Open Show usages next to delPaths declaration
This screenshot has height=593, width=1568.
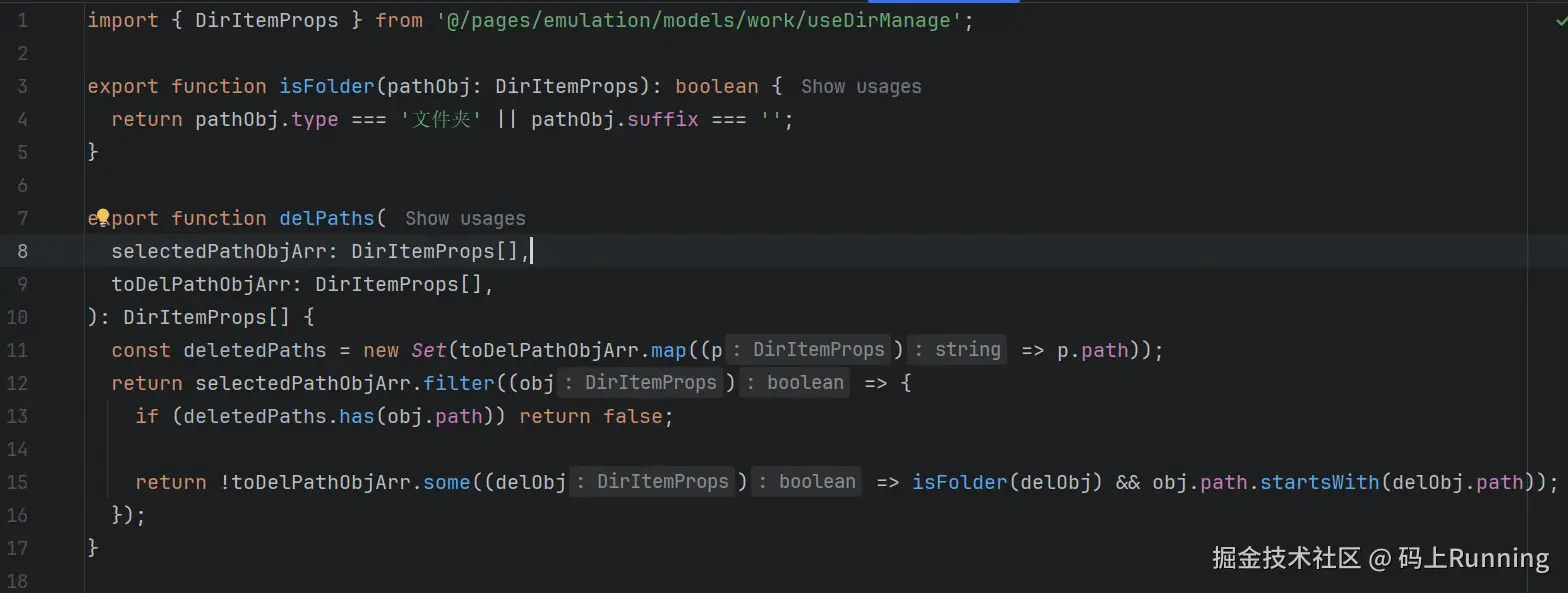(x=465, y=218)
